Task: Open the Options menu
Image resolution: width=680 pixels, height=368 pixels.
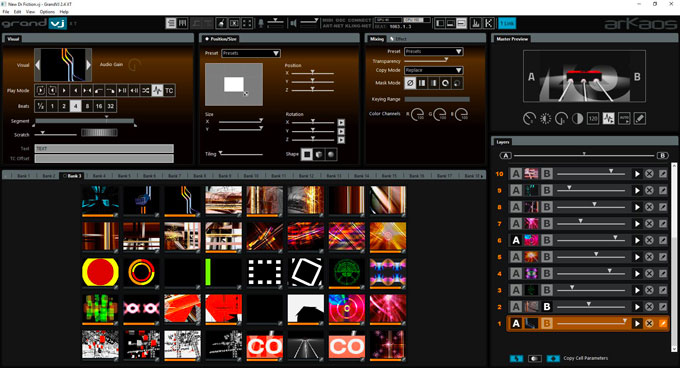Action: (47, 12)
